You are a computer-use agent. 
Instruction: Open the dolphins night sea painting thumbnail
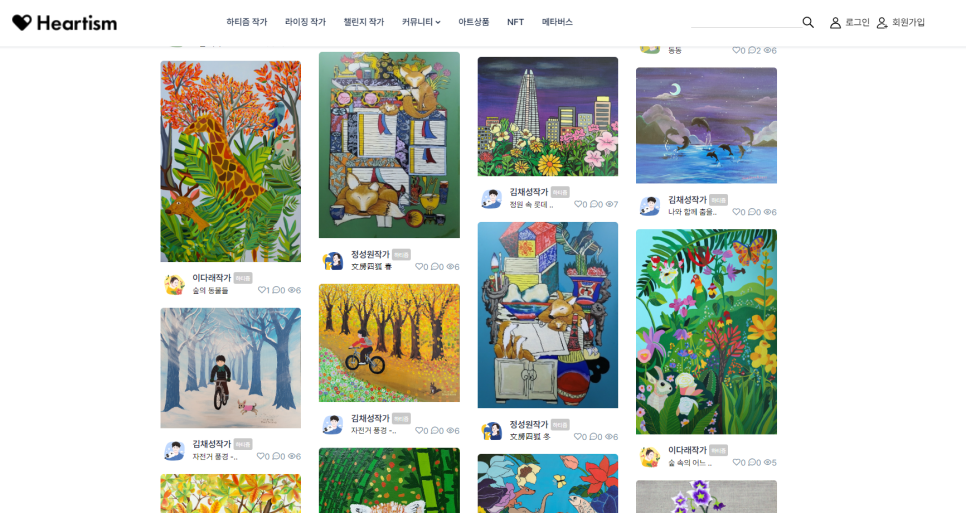(x=706, y=126)
